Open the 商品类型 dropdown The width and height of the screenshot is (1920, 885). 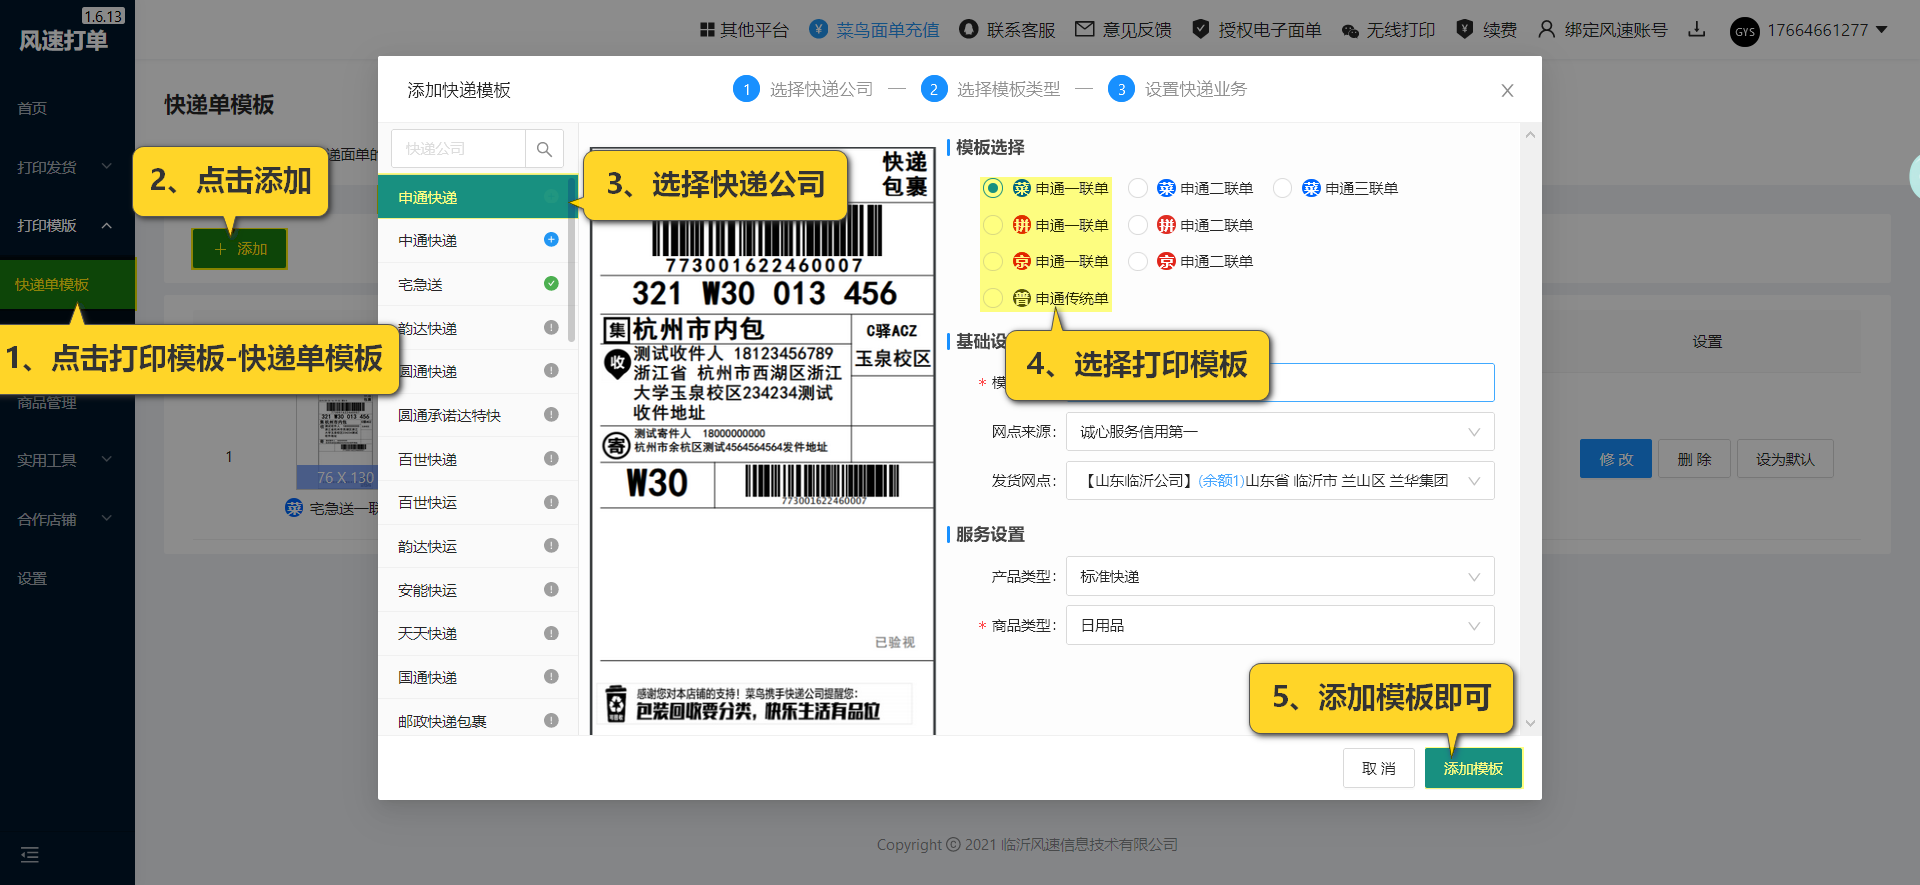[x=1280, y=626]
